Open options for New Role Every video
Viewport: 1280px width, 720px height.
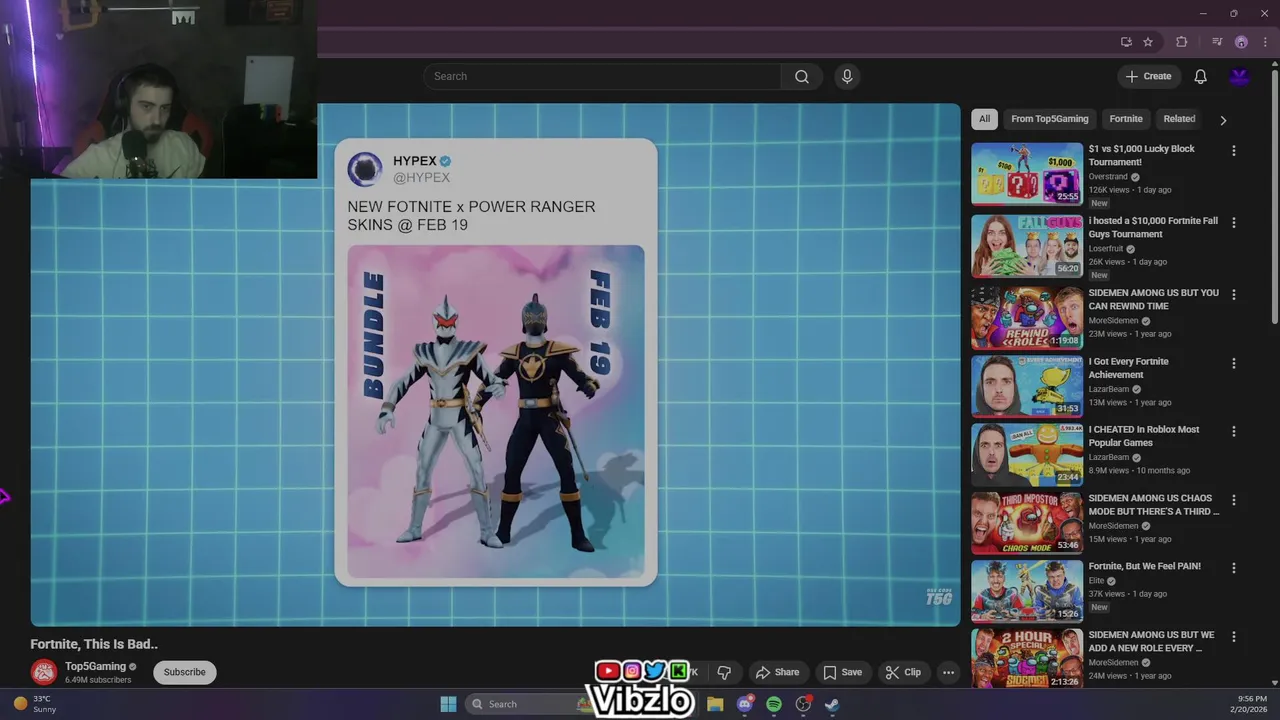click(1233, 636)
